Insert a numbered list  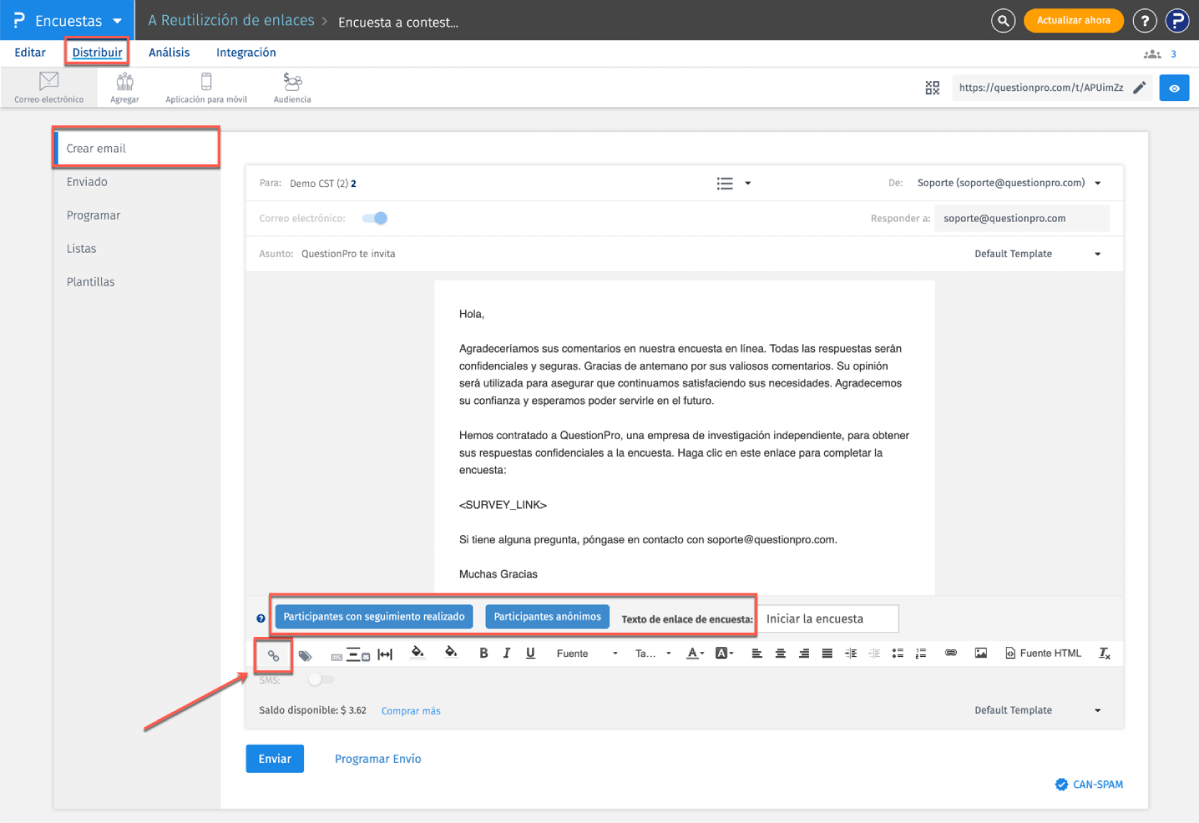(921, 653)
